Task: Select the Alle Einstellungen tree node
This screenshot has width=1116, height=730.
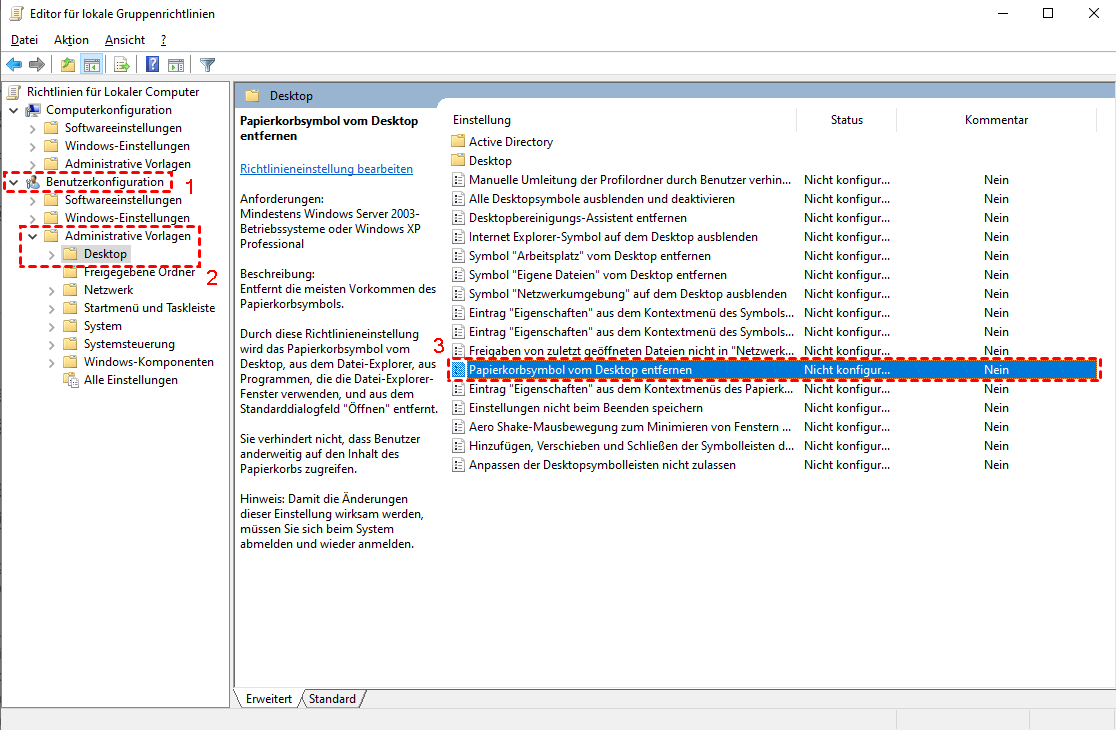Action: [130, 380]
